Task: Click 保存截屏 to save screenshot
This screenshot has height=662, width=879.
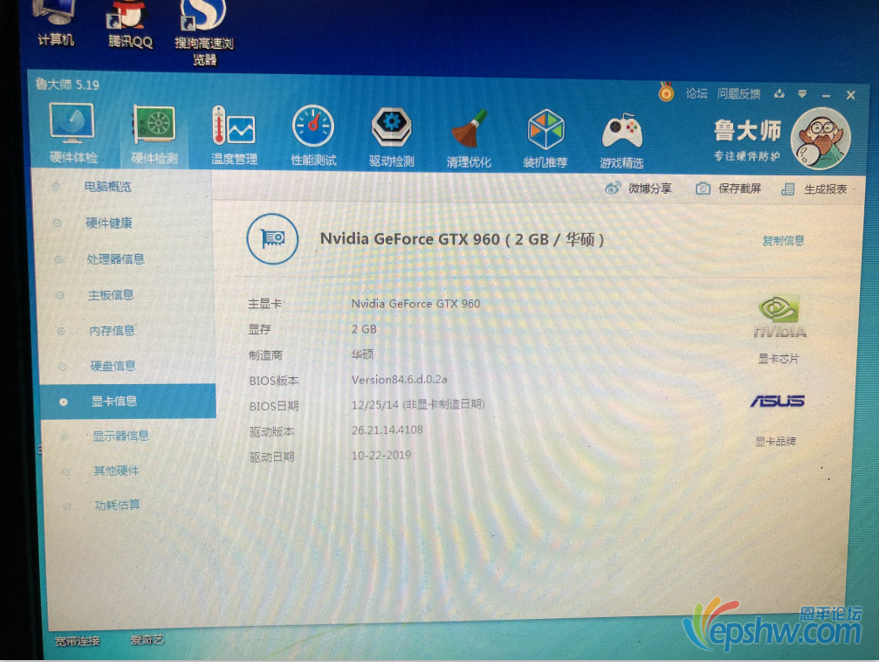Action: coord(728,189)
